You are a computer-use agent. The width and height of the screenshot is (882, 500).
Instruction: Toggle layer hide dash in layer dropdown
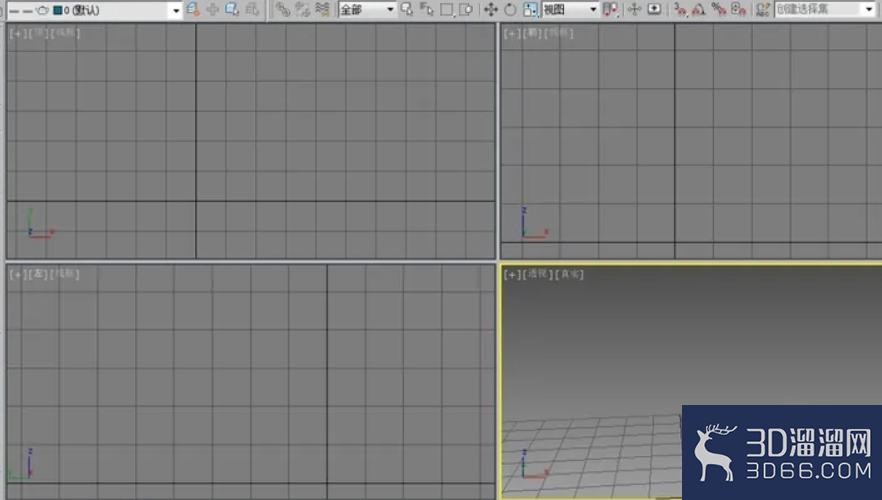[x=14, y=11]
